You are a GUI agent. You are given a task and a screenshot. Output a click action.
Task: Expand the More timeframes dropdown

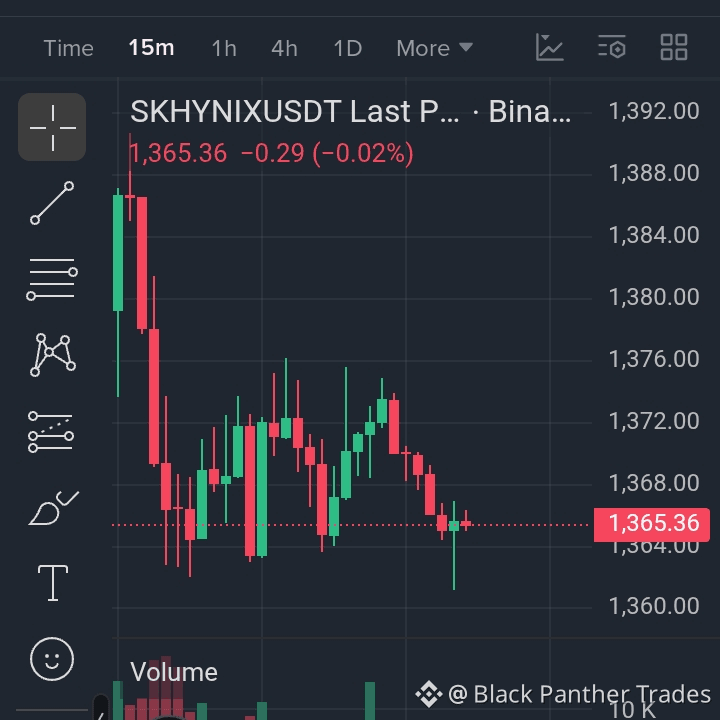coord(434,48)
